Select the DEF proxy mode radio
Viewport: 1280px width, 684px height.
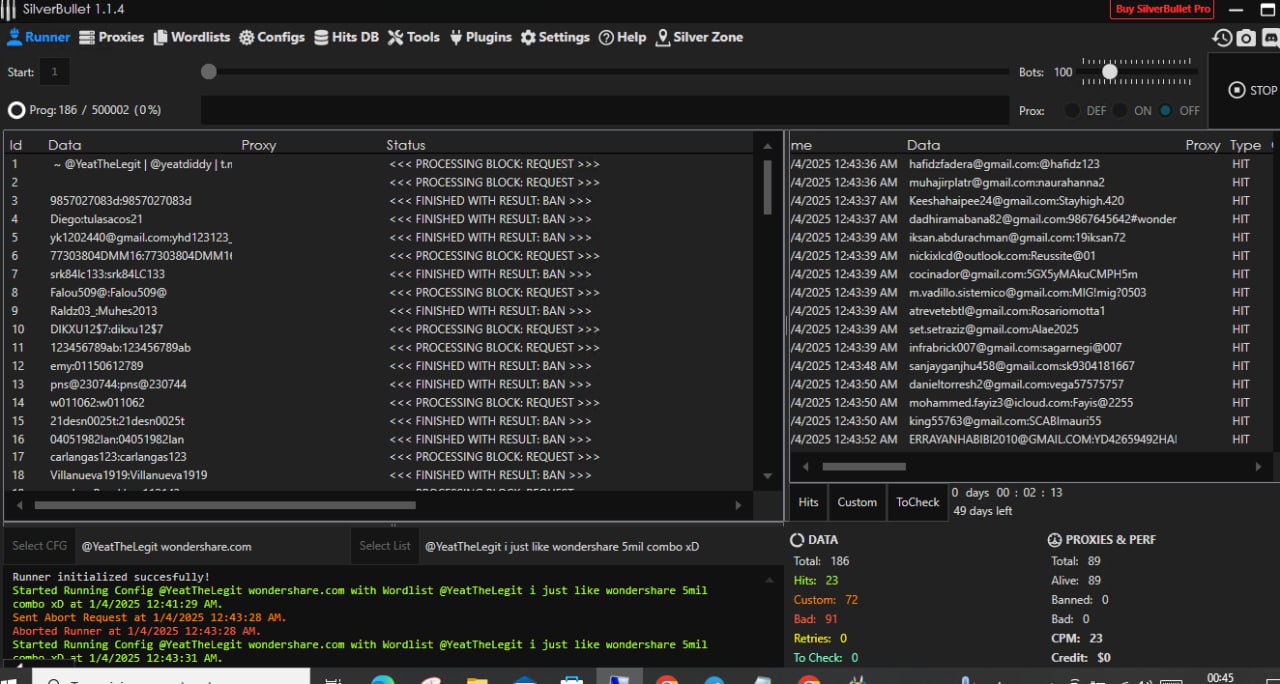[1072, 111]
